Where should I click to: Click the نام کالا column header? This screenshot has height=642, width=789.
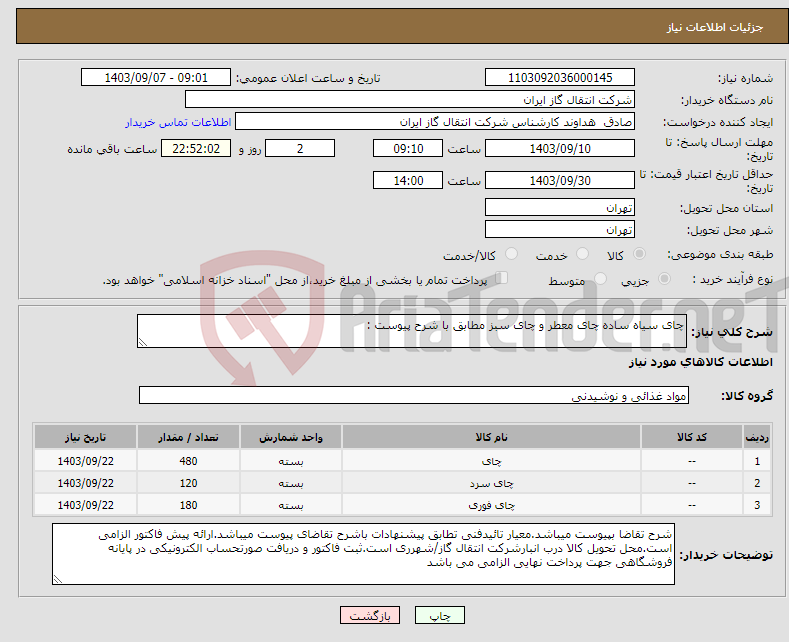click(491, 437)
